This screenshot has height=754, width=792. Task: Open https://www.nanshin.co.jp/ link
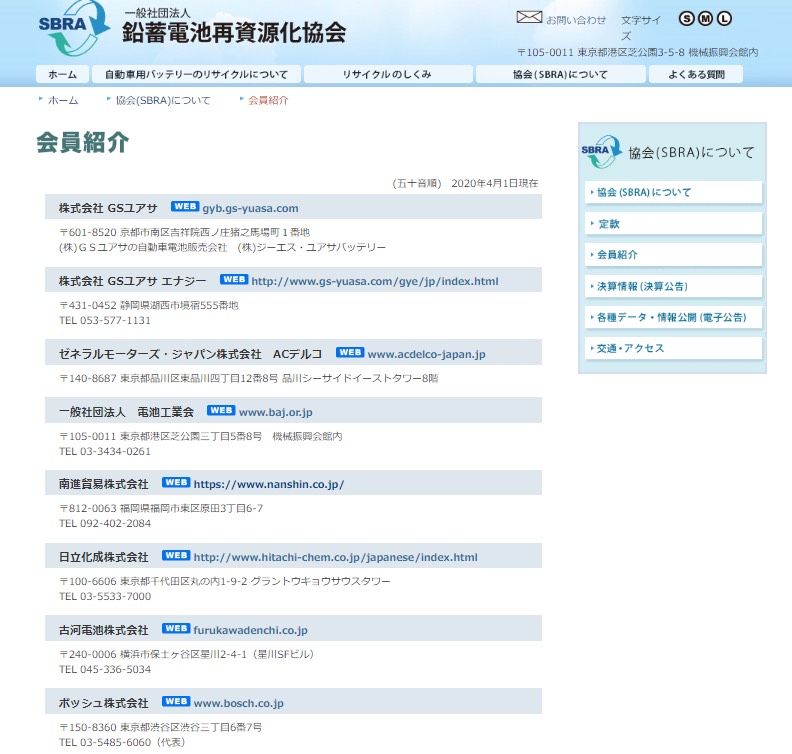269,484
